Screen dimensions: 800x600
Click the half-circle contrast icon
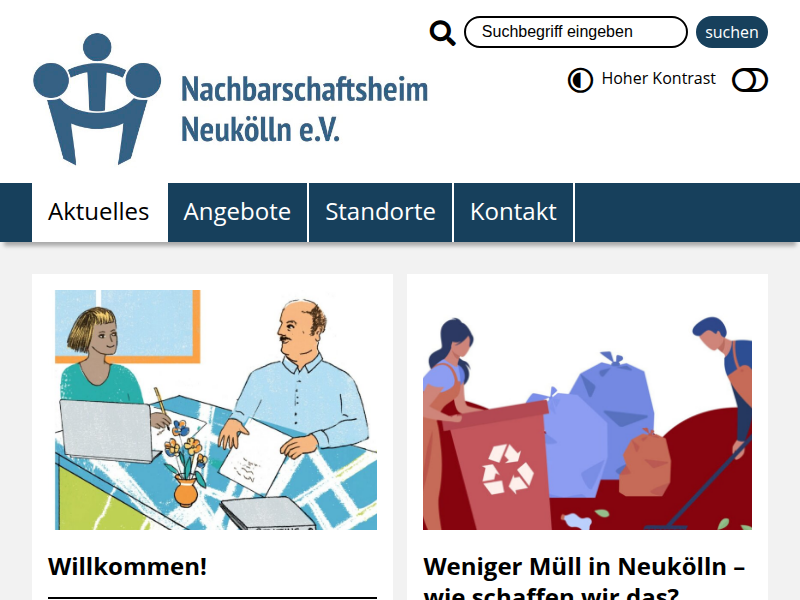(580, 80)
